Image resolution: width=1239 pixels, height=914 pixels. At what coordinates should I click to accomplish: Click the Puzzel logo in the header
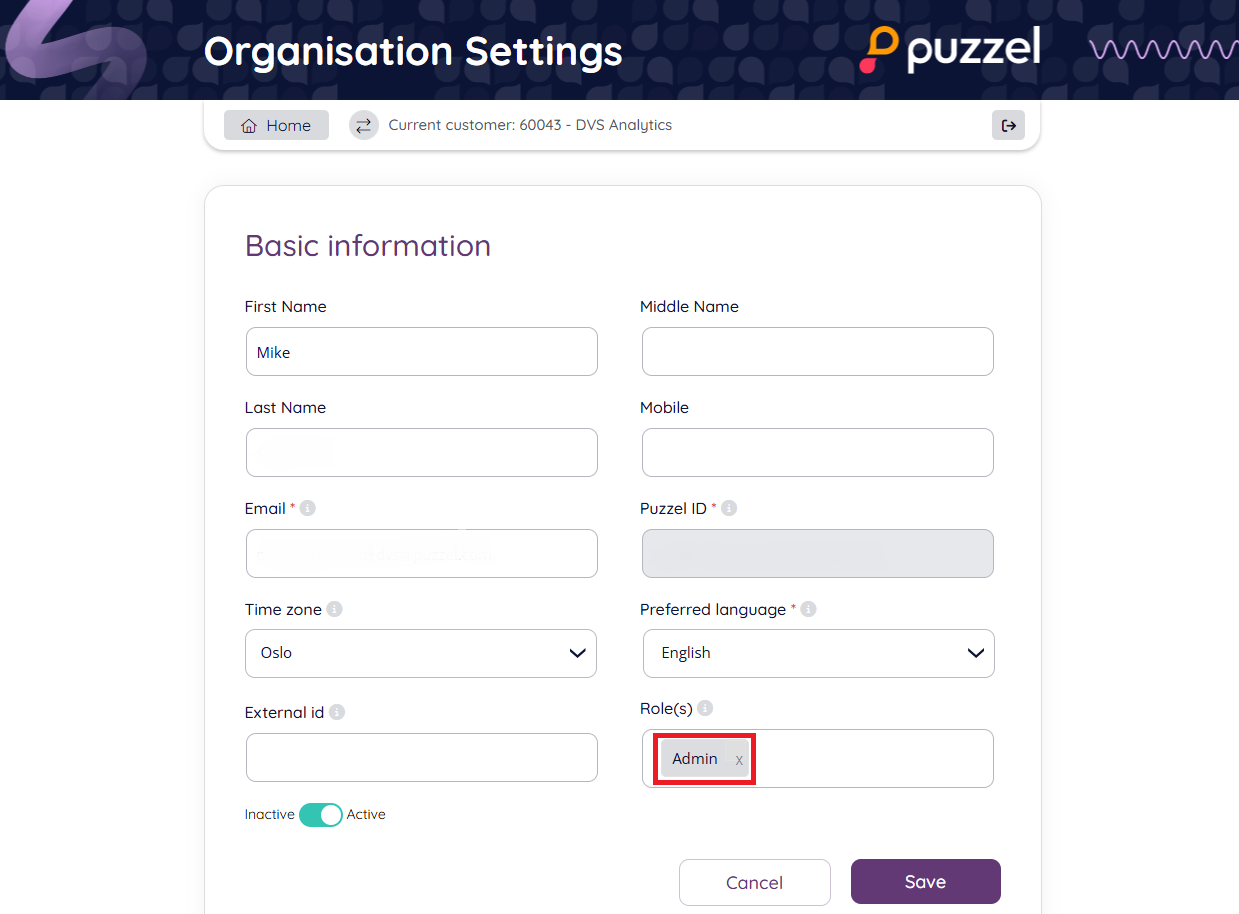(950, 50)
